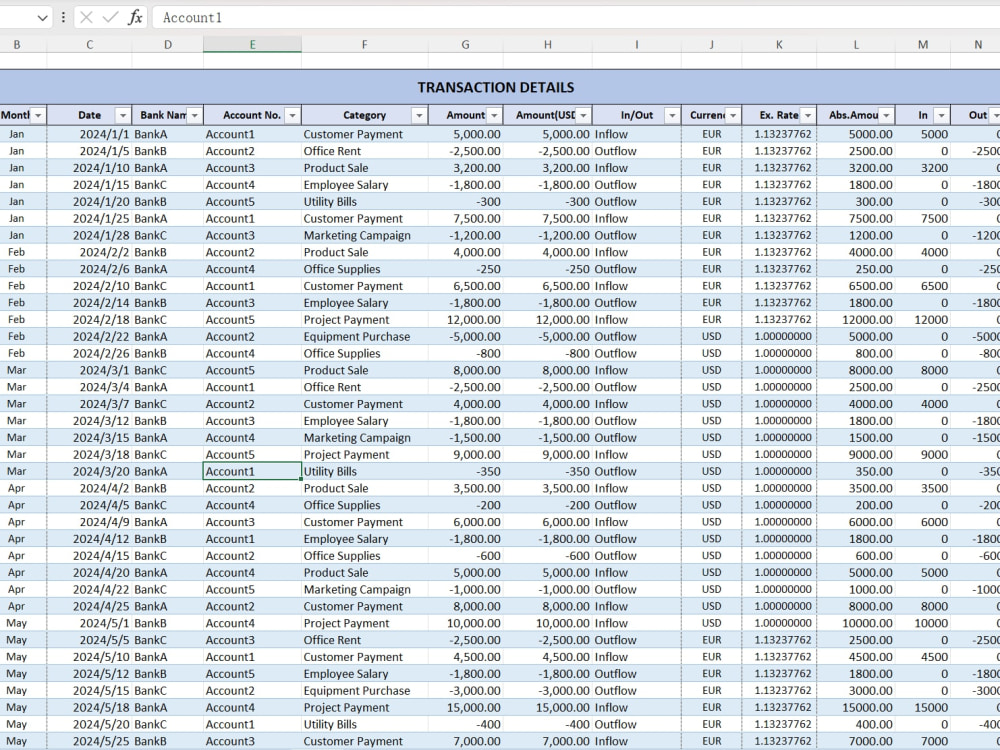Screen dimensions: 1000x750
Task: Select the Office Rent cell dated 2024/1/5
Action: (365, 151)
